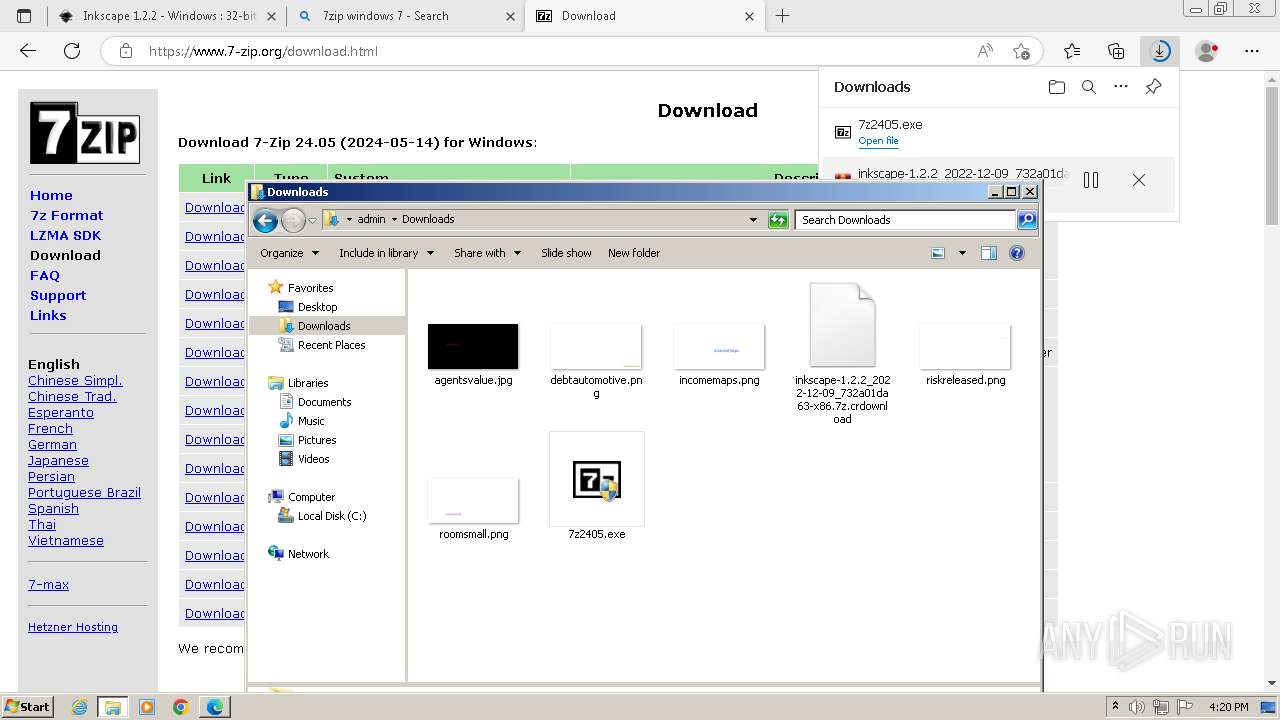Click the browser Back arrow button
Viewport: 1280px width, 720px height.
point(28,51)
